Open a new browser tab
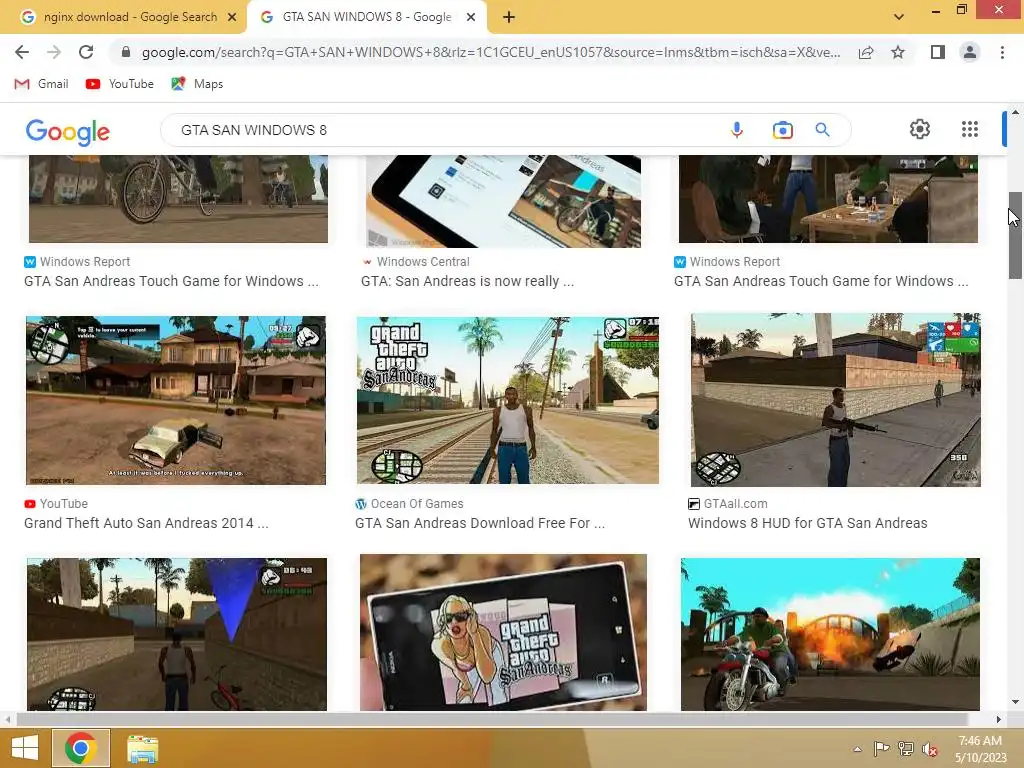Screen dimensions: 1024x768 509,17
